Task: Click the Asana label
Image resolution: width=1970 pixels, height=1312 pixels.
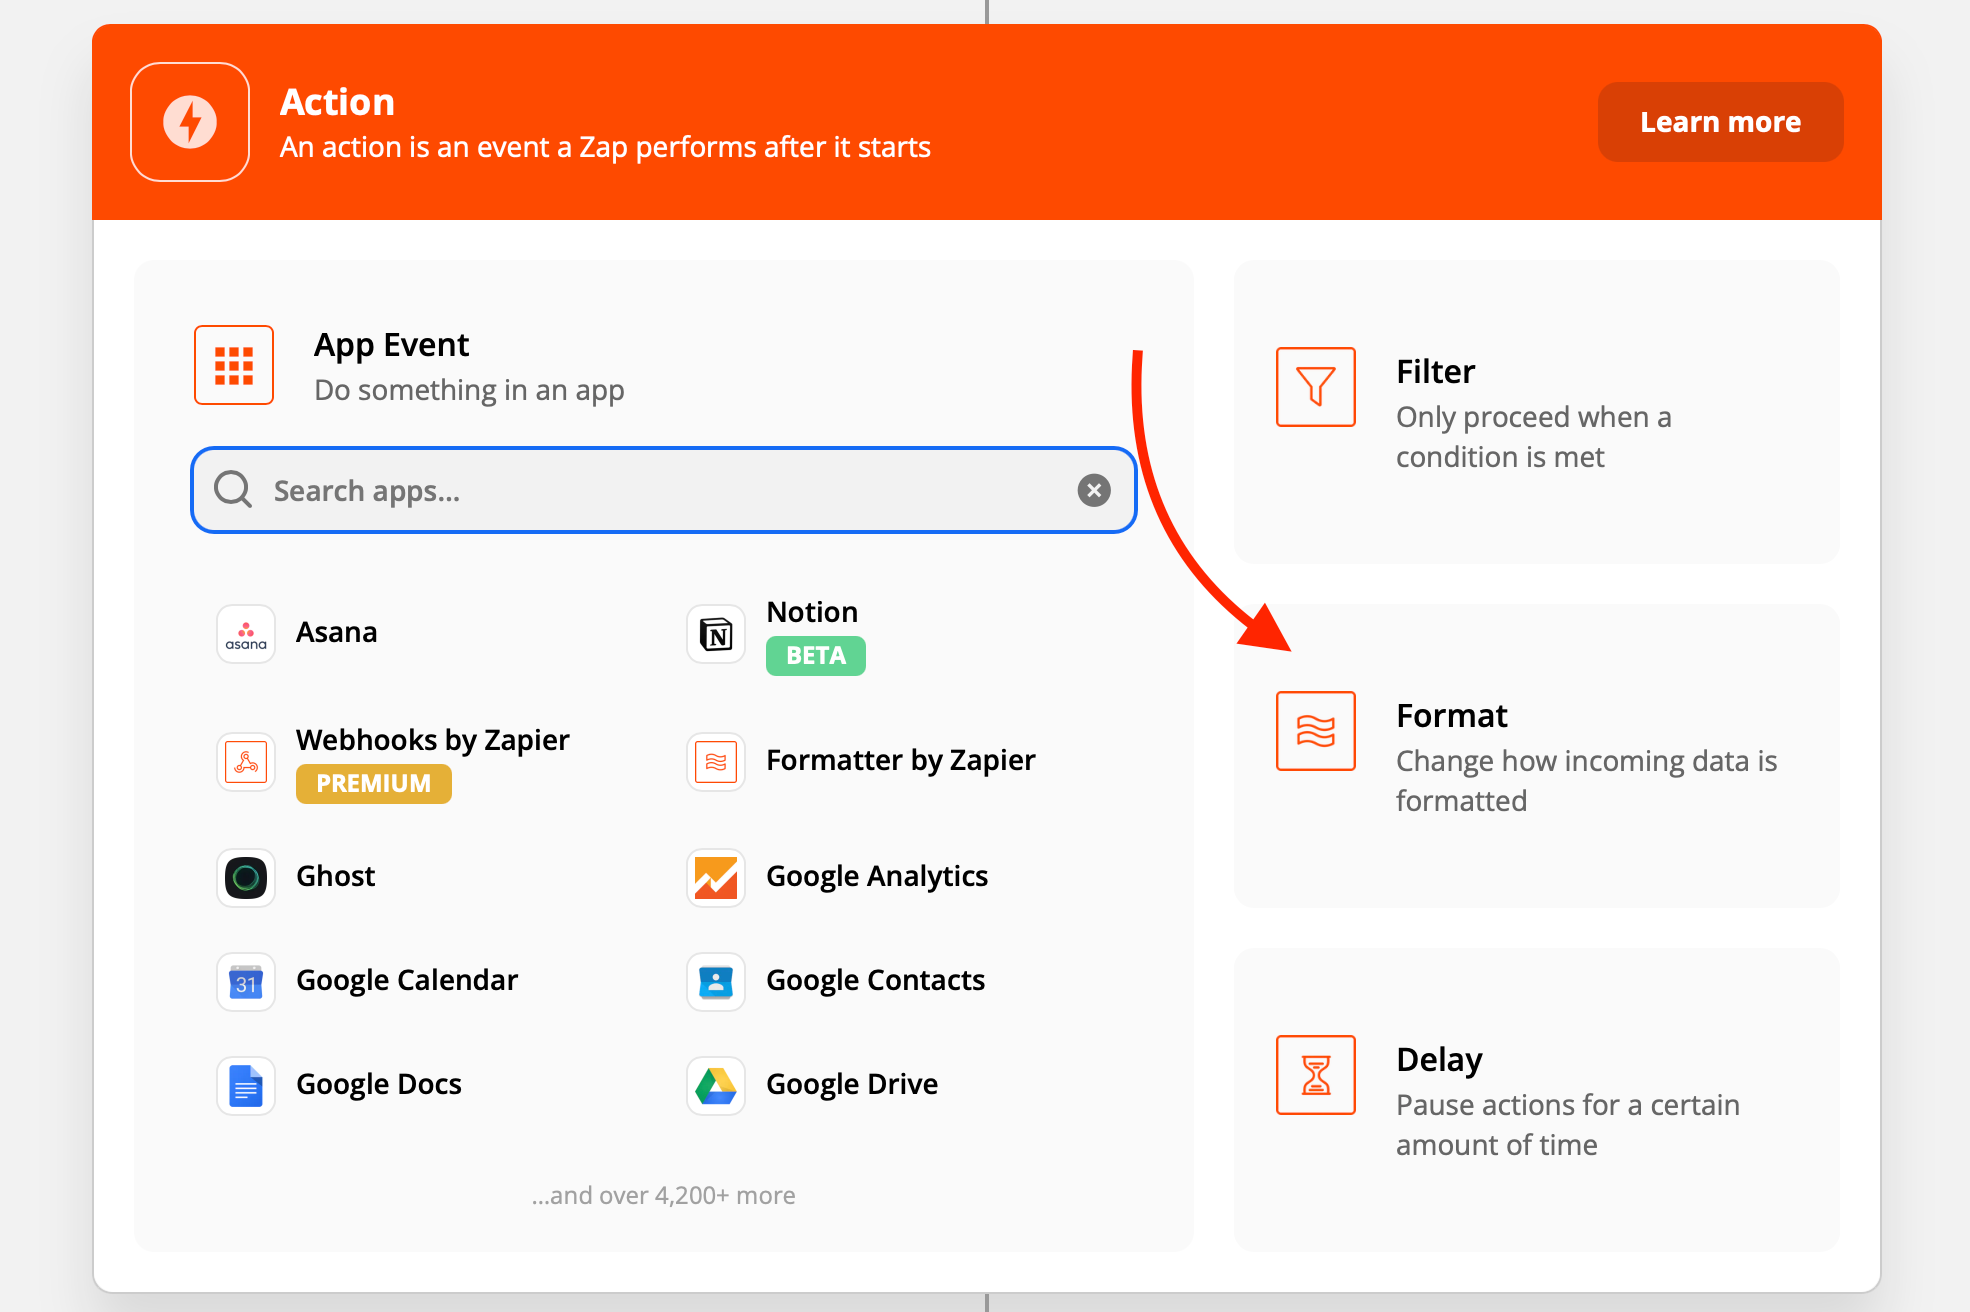Action: click(x=337, y=632)
